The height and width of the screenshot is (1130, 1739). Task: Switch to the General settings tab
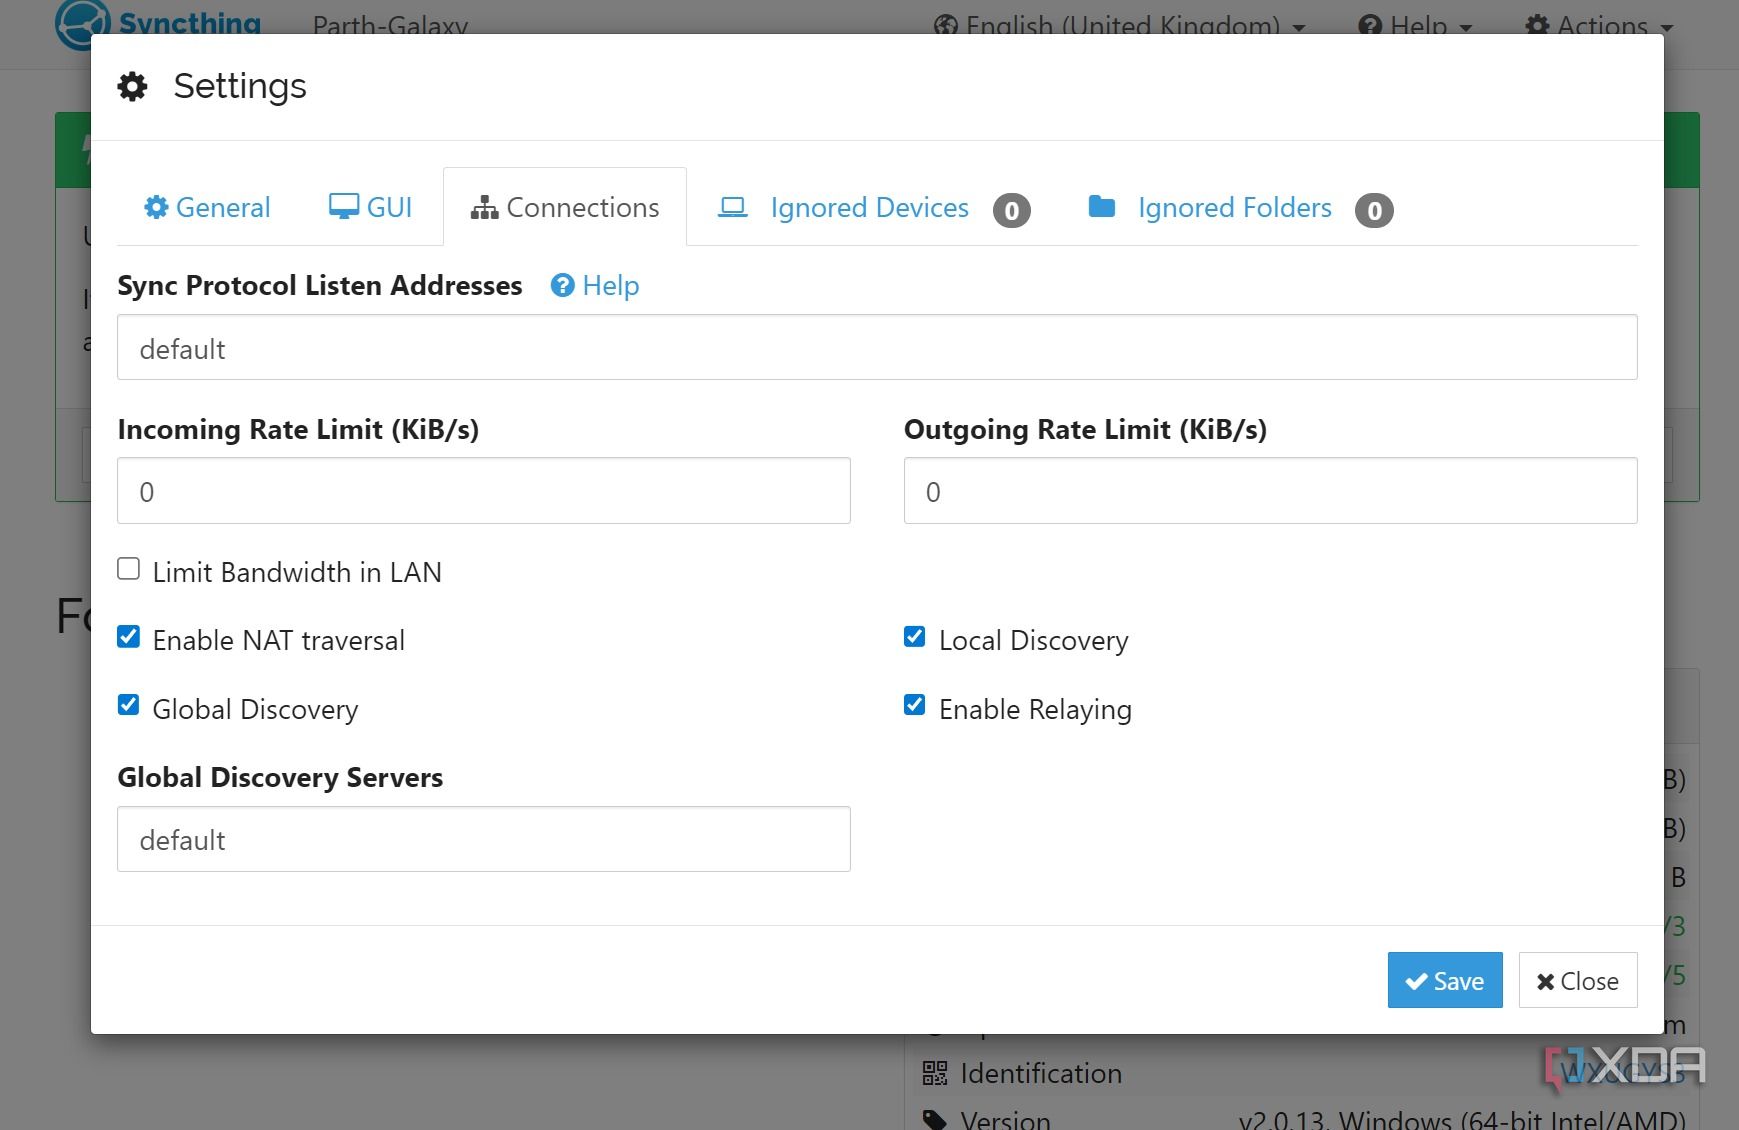[x=208, y=207]
